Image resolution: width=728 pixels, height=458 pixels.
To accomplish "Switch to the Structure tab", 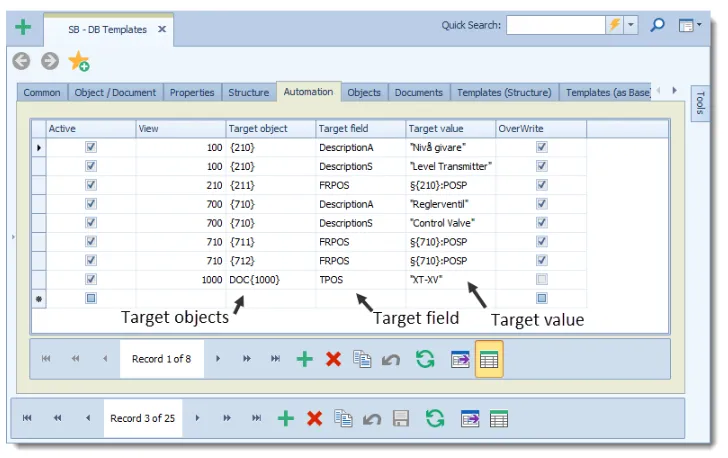I will [248, 92].
